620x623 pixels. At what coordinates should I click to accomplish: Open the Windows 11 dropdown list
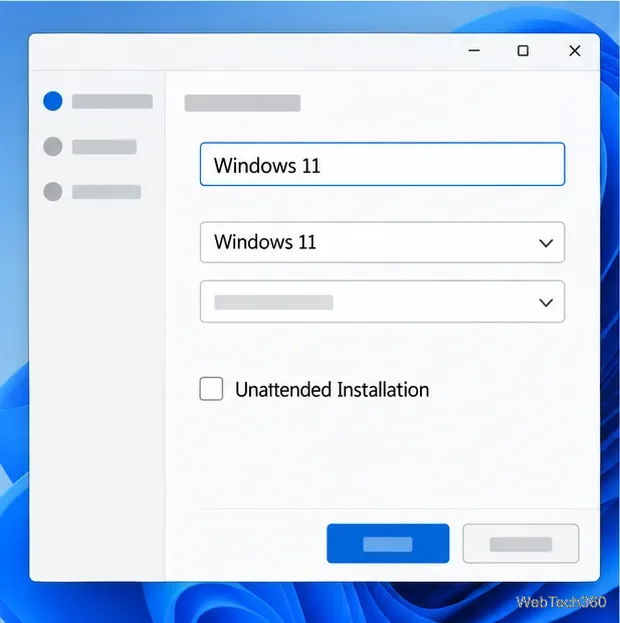(382, 242)
